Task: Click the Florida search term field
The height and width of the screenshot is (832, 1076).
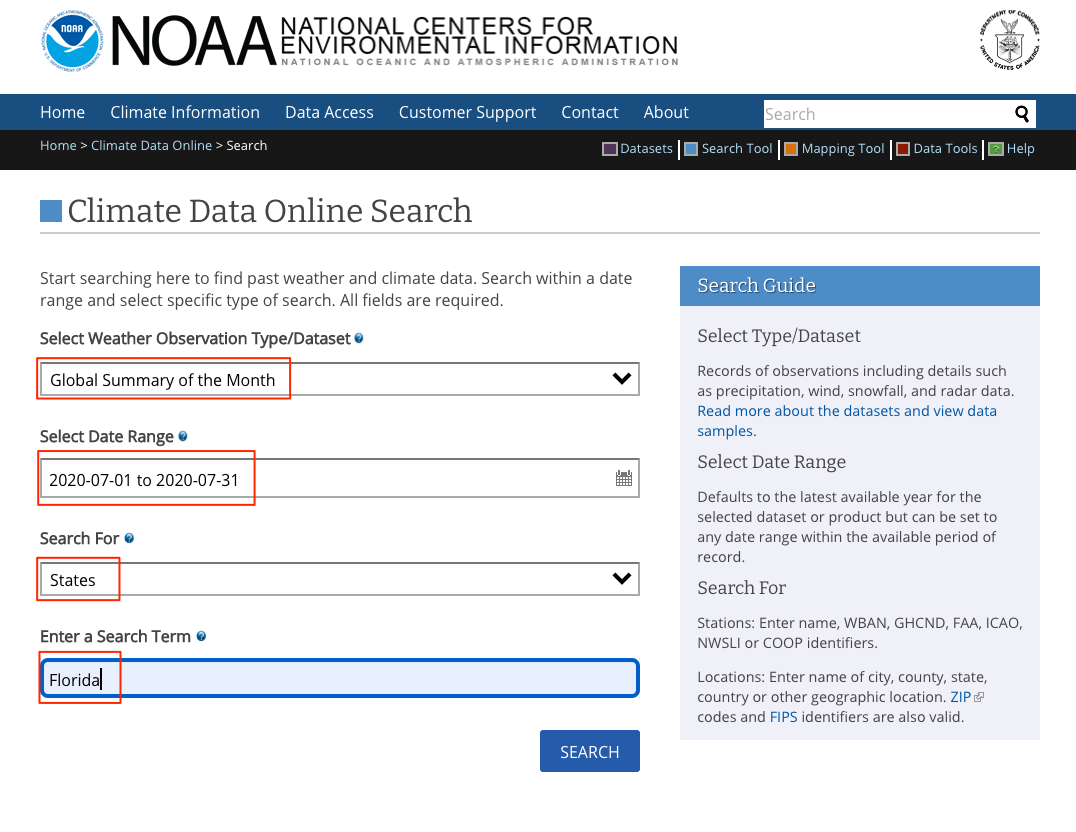Action: [x=339, y=679]
